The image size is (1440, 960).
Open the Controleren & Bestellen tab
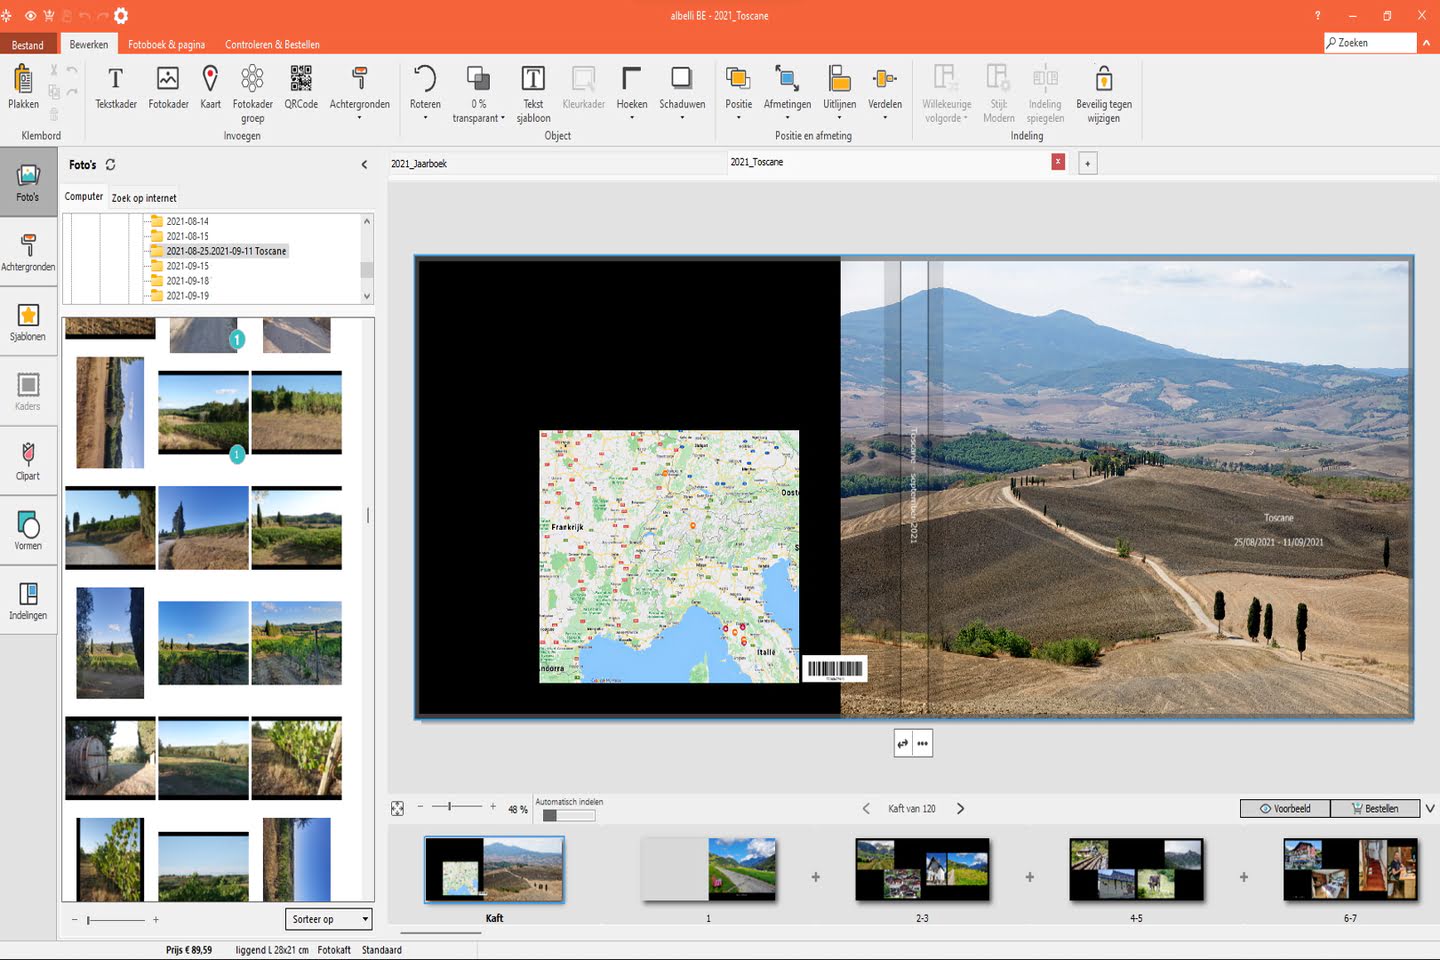[x=272, y=44]
